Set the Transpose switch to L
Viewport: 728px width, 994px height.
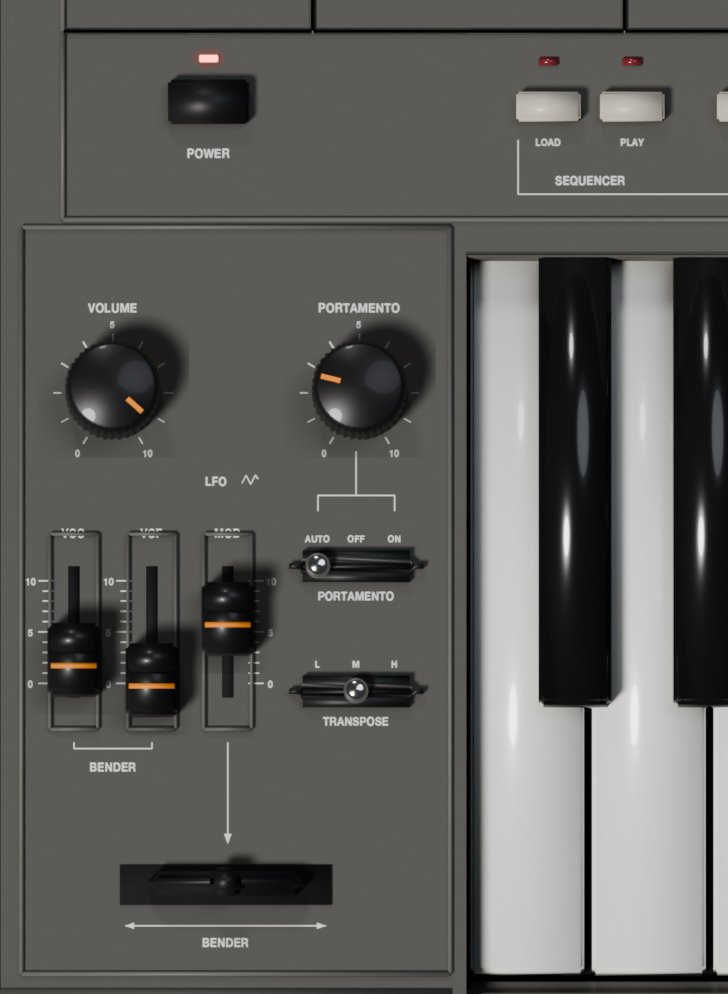pyautogui.click(x=318, y=690)
